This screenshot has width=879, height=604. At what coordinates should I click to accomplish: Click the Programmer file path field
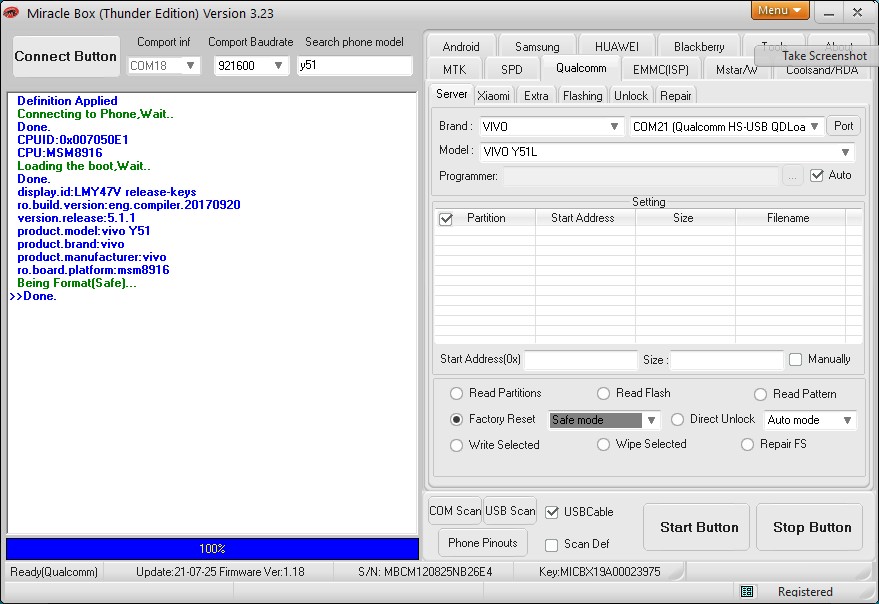point(641,176)
